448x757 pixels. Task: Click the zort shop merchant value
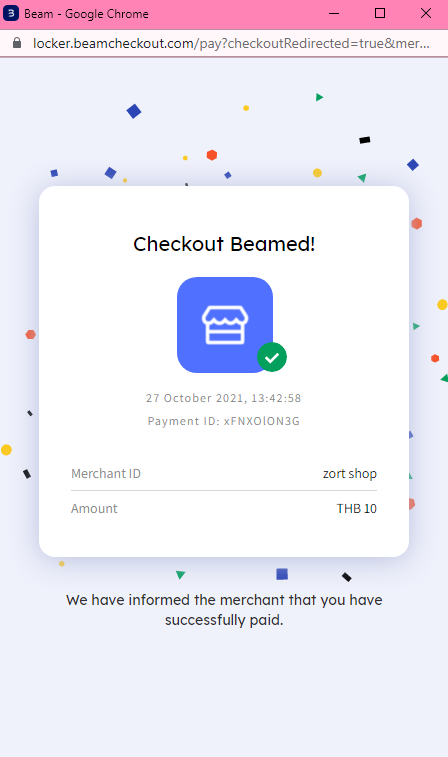coord(350,474)
